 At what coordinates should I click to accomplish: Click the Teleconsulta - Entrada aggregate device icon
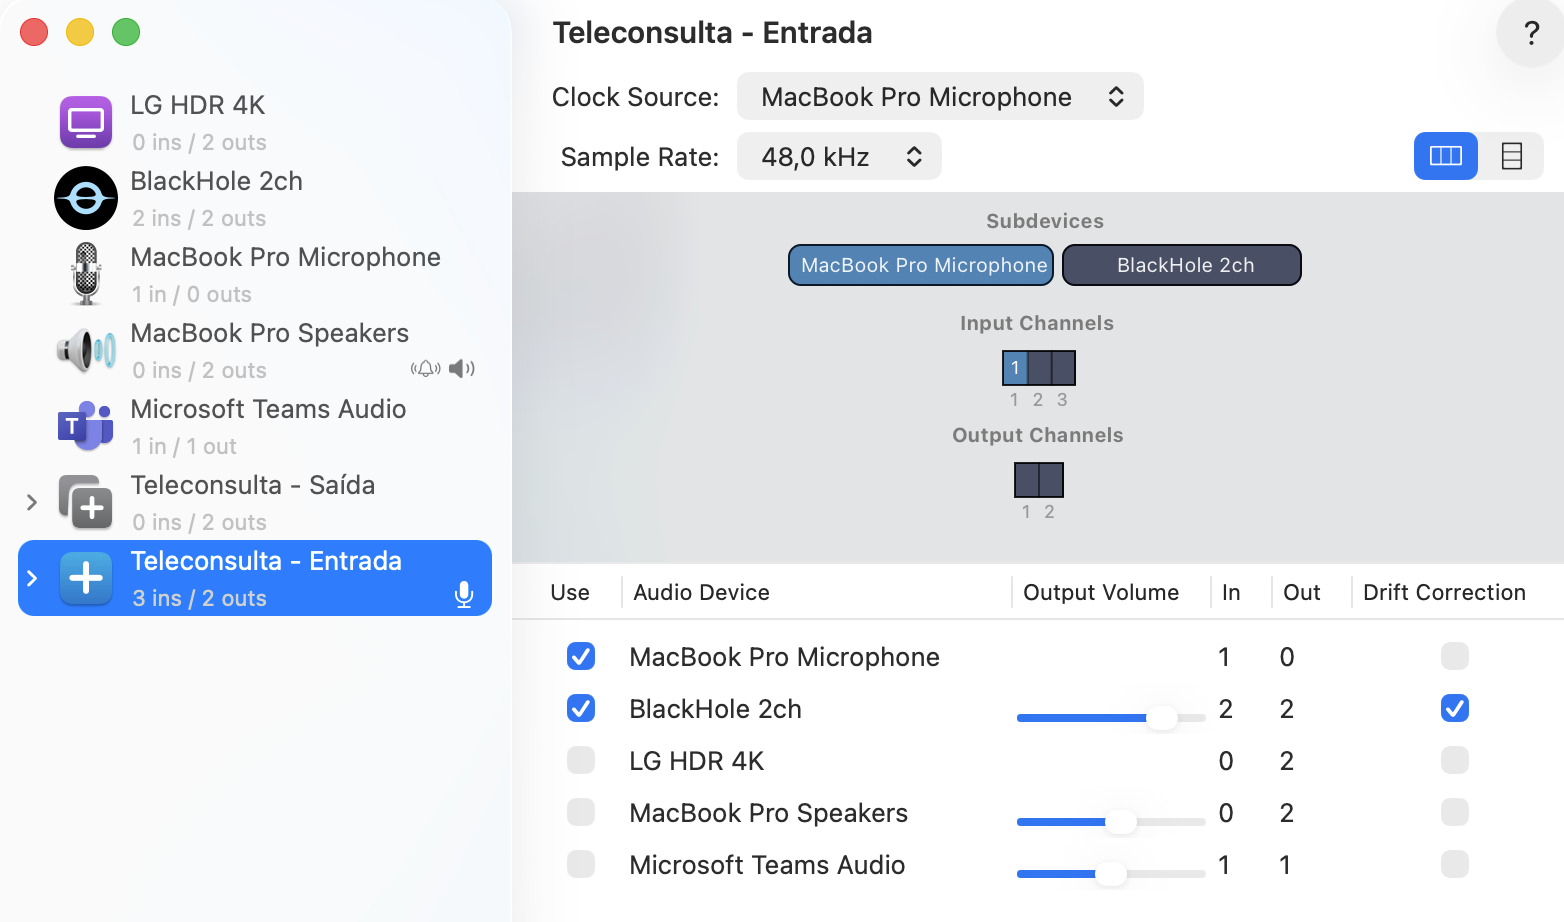86,578
